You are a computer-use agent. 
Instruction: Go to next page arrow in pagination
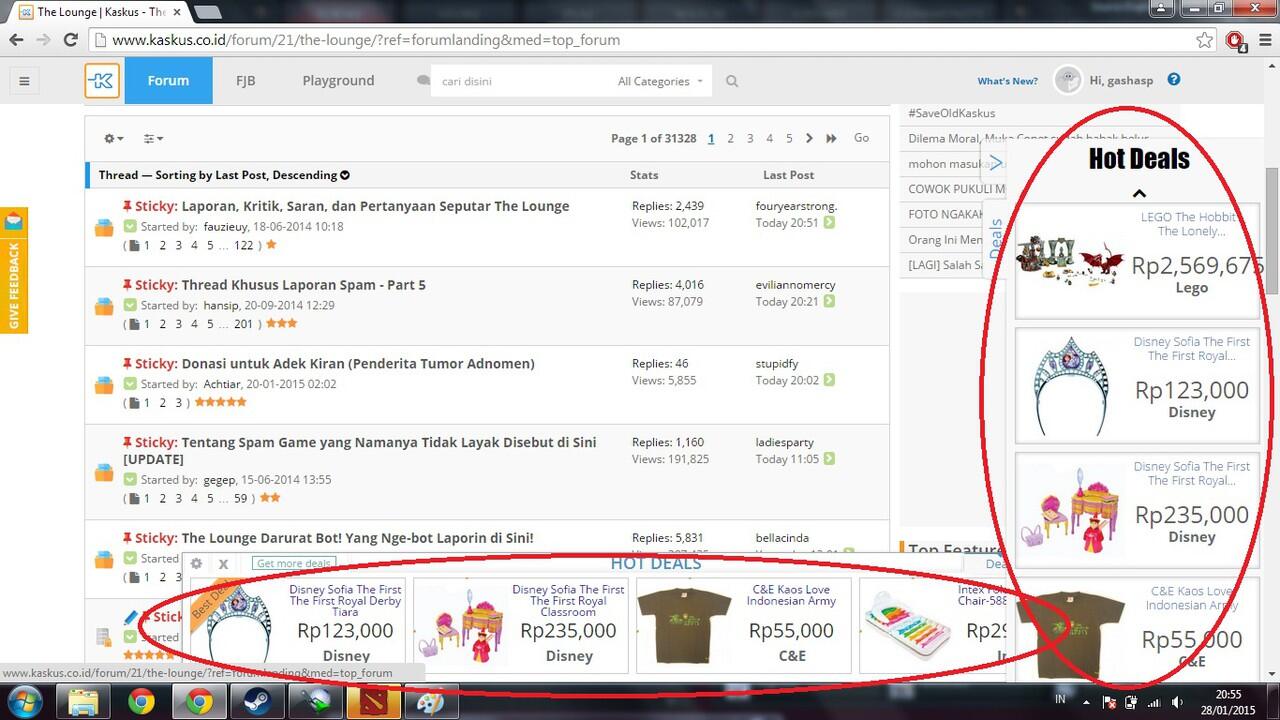(809, 138)
